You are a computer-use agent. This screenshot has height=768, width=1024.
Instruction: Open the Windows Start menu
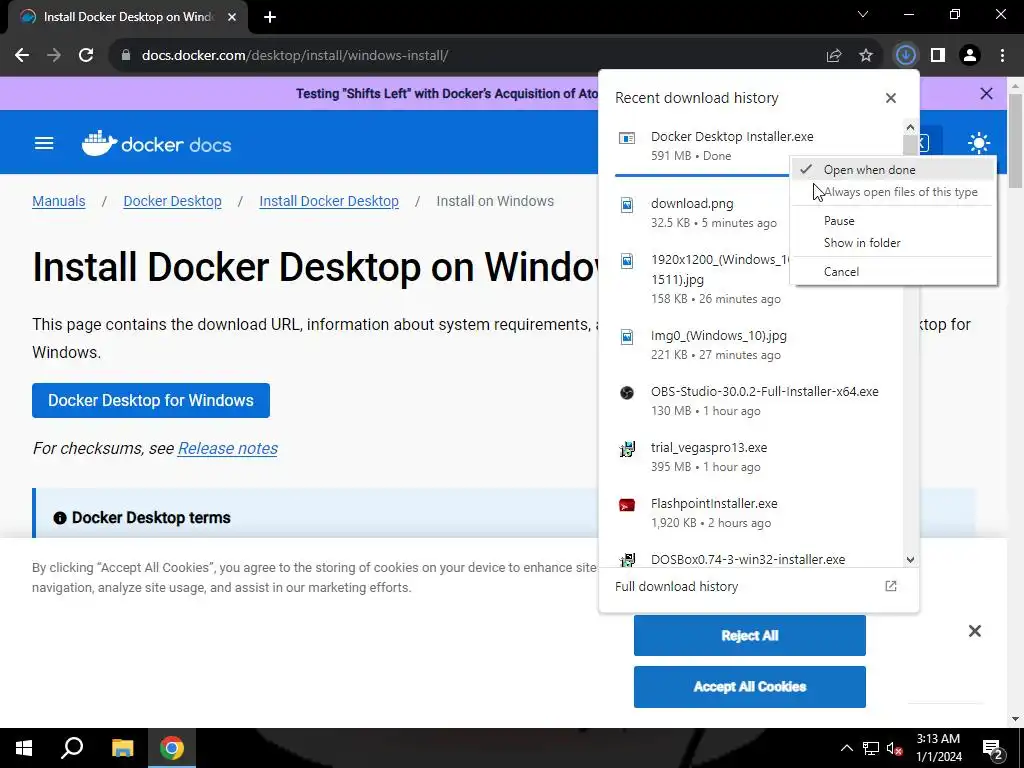24,748
